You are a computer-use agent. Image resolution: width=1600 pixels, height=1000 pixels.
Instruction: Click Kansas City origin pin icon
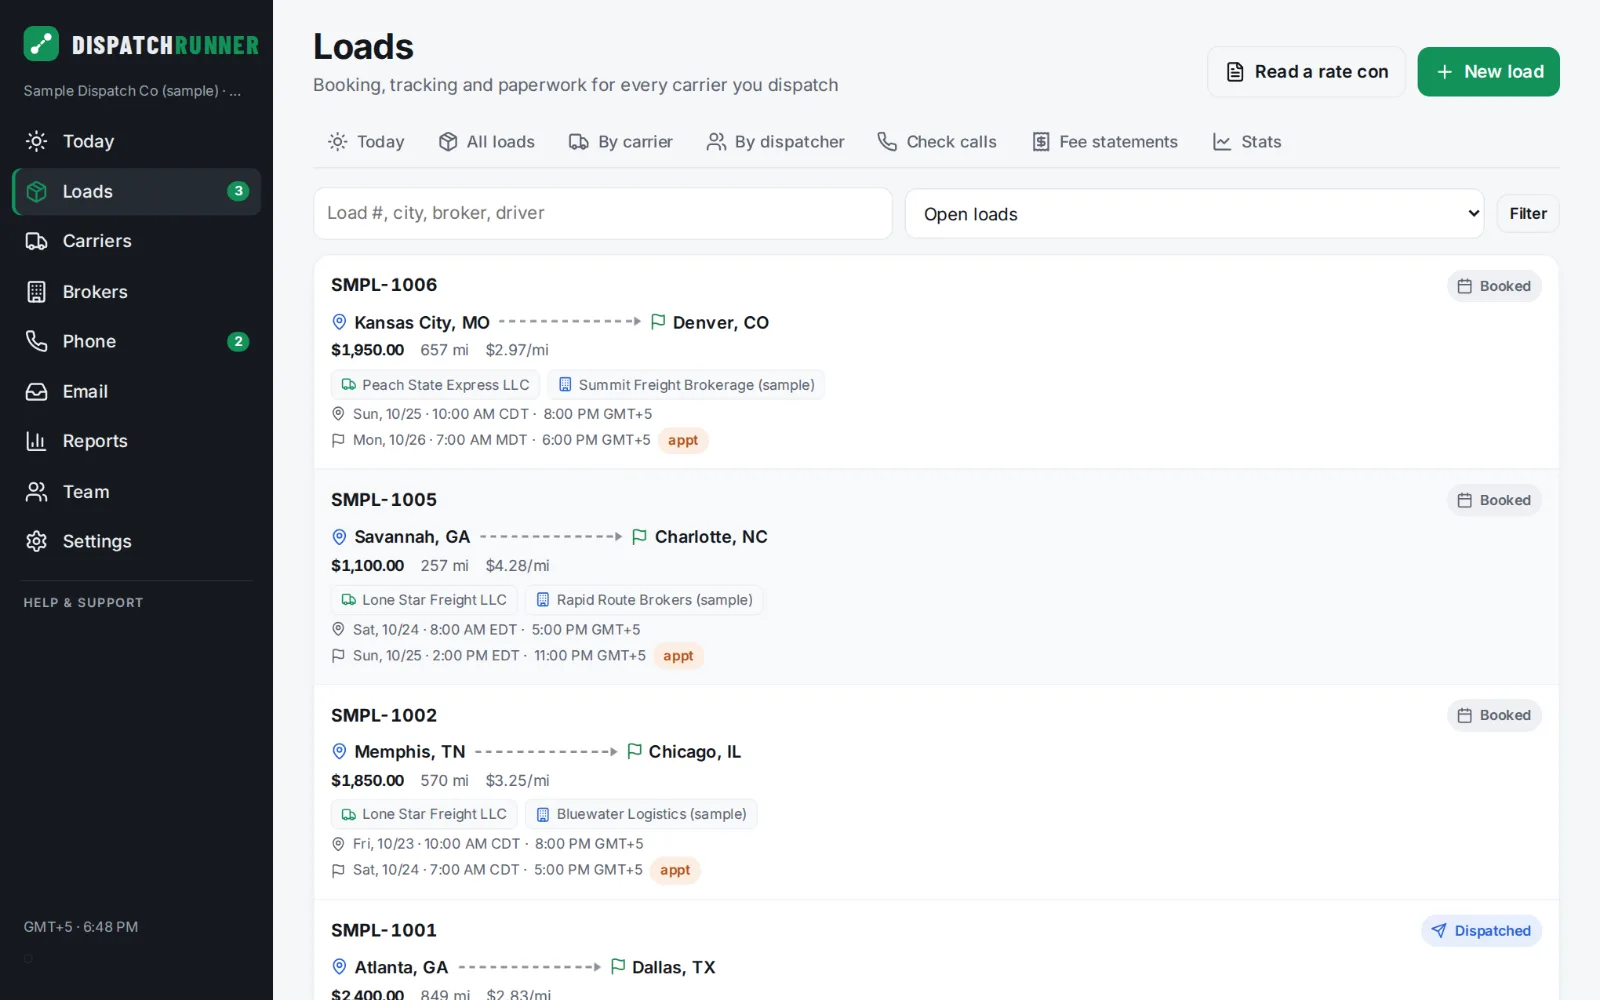point(339,322)
